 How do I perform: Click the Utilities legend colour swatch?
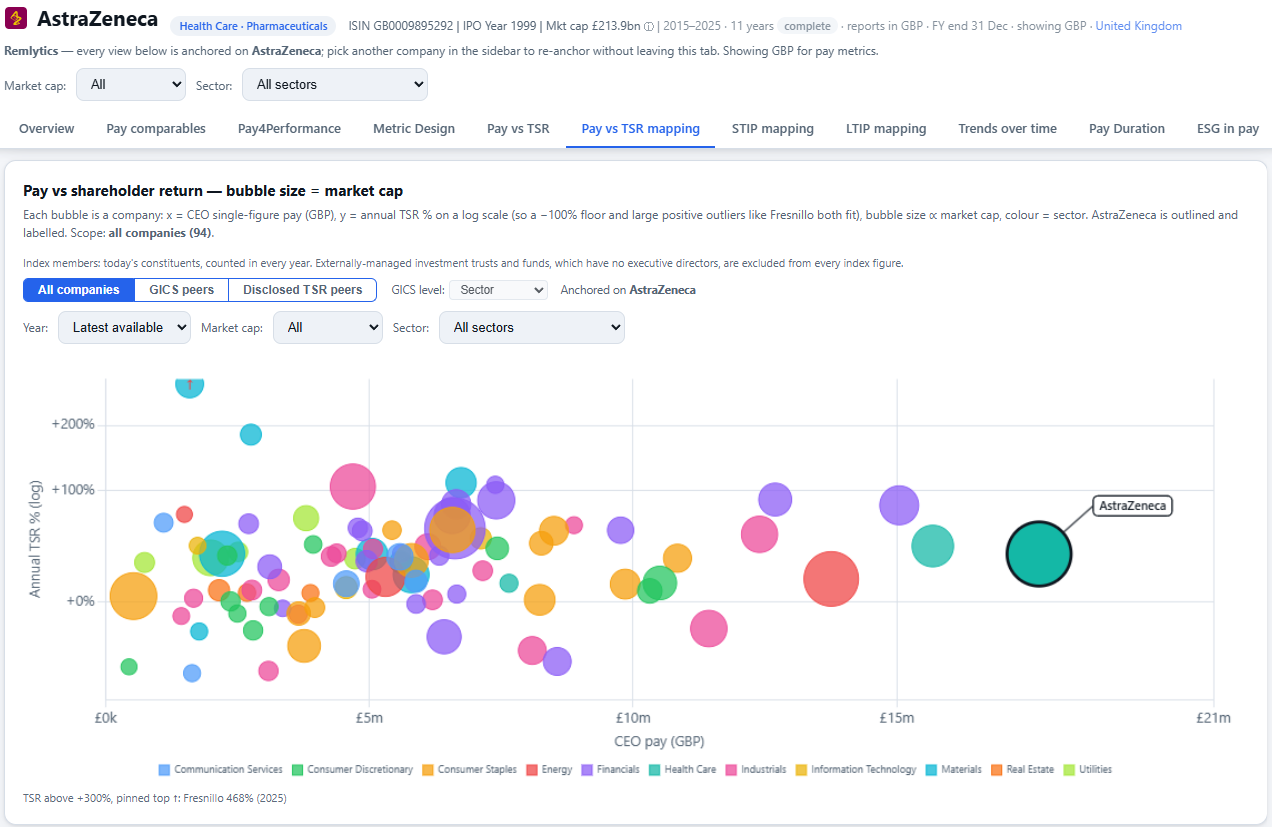[1070, 770]
